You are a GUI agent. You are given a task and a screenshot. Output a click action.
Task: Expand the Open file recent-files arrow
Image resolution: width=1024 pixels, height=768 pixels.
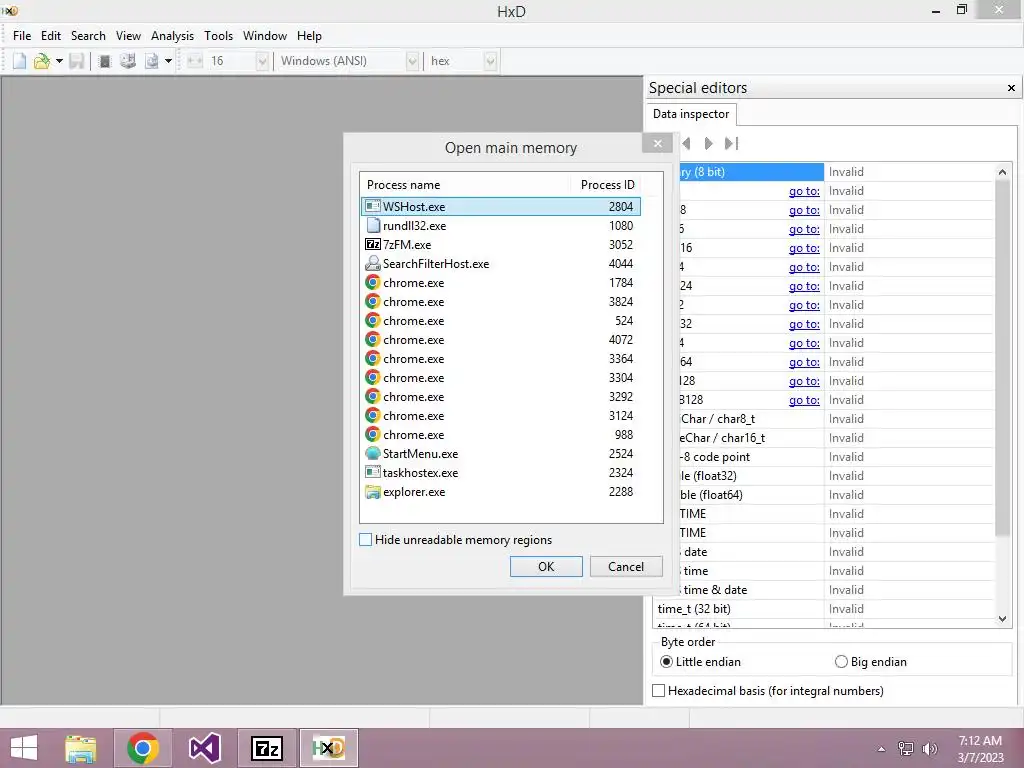[59, 61]
